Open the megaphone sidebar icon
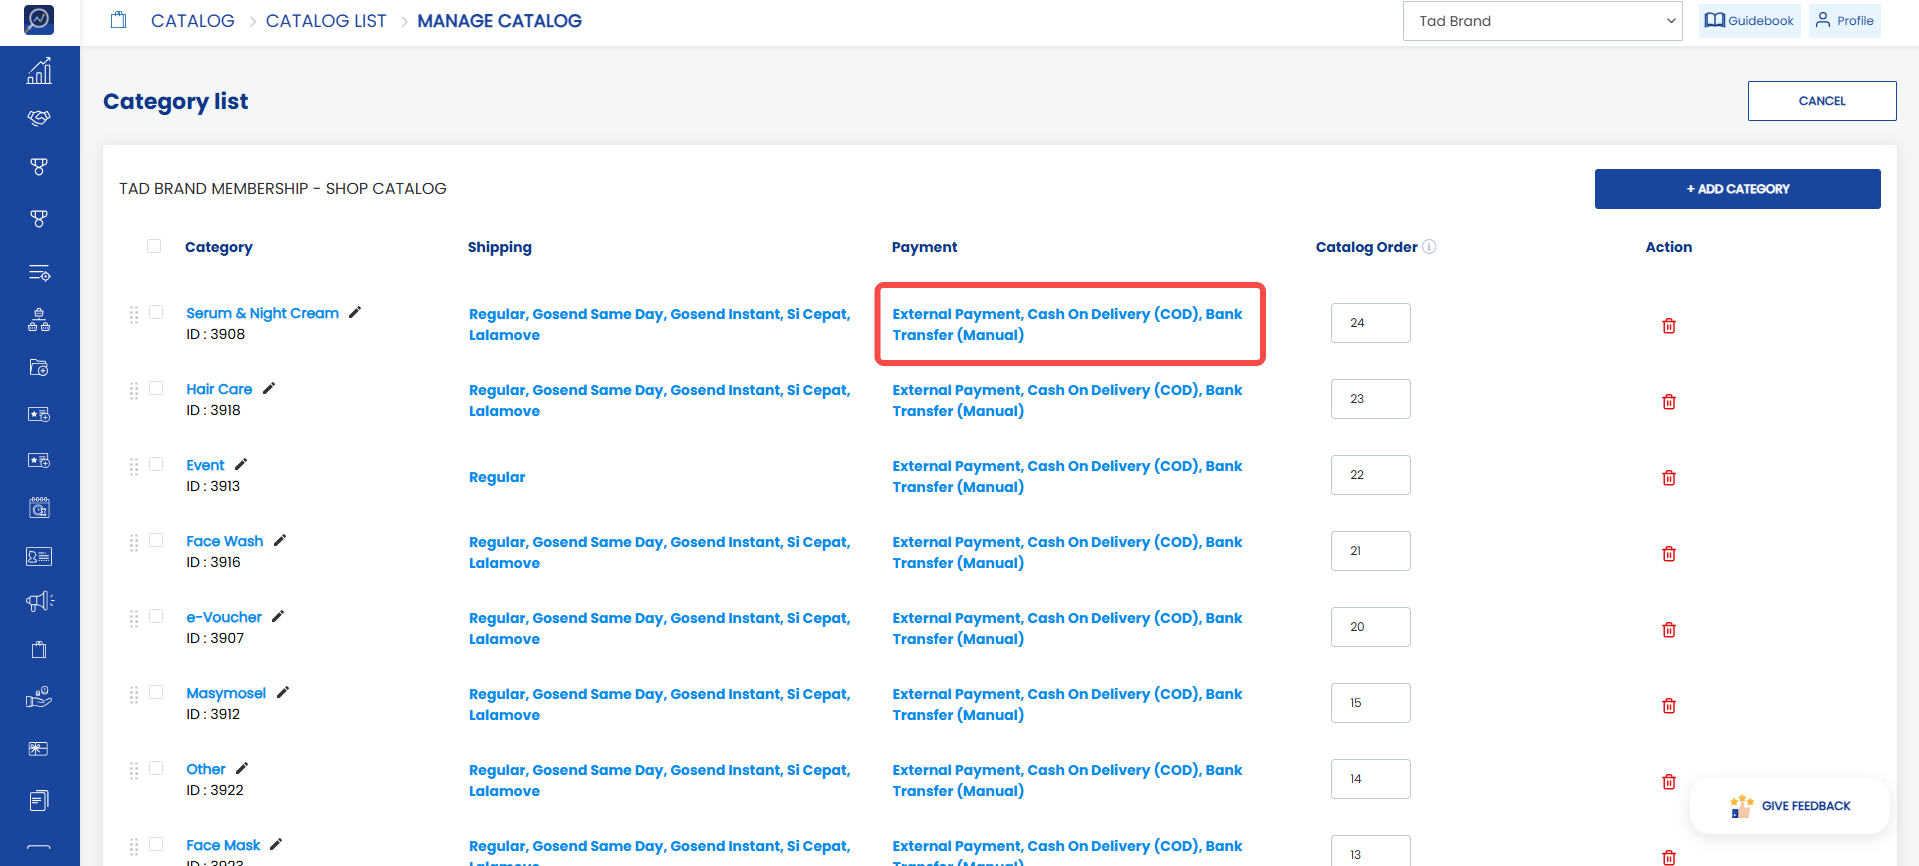 tap(39, 601)
